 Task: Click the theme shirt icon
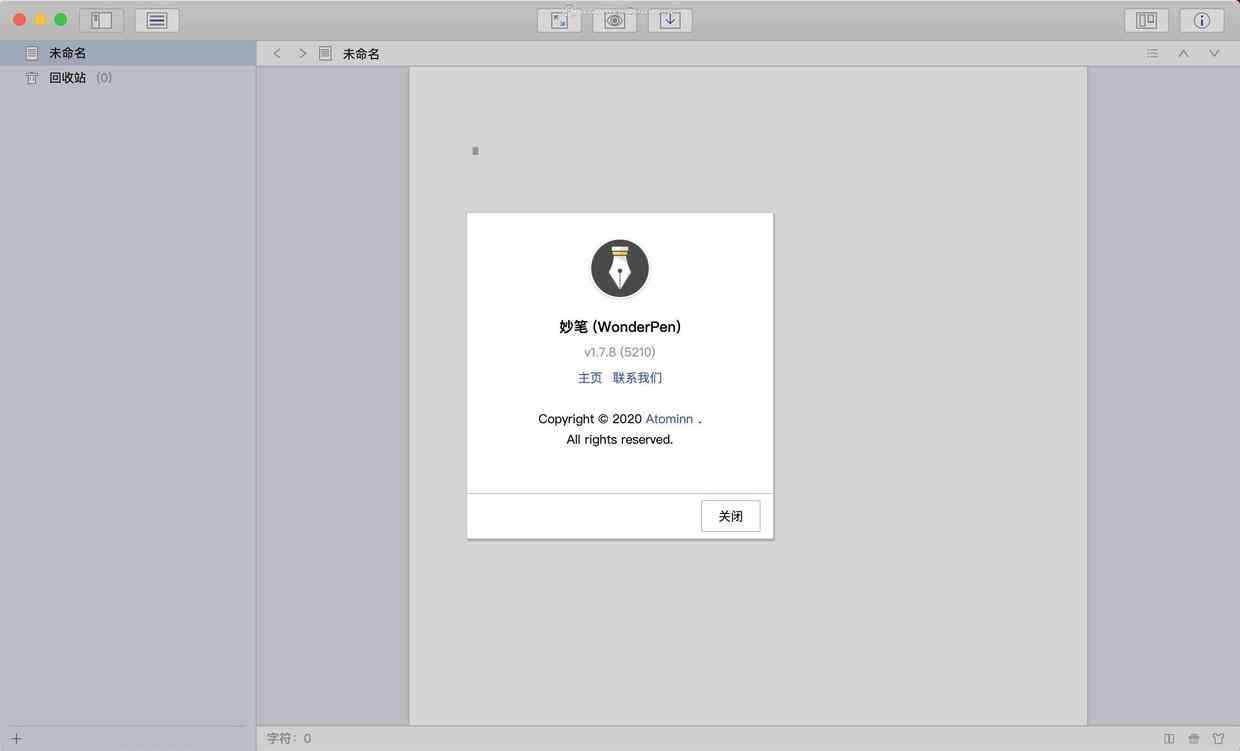click(1218, 739)
